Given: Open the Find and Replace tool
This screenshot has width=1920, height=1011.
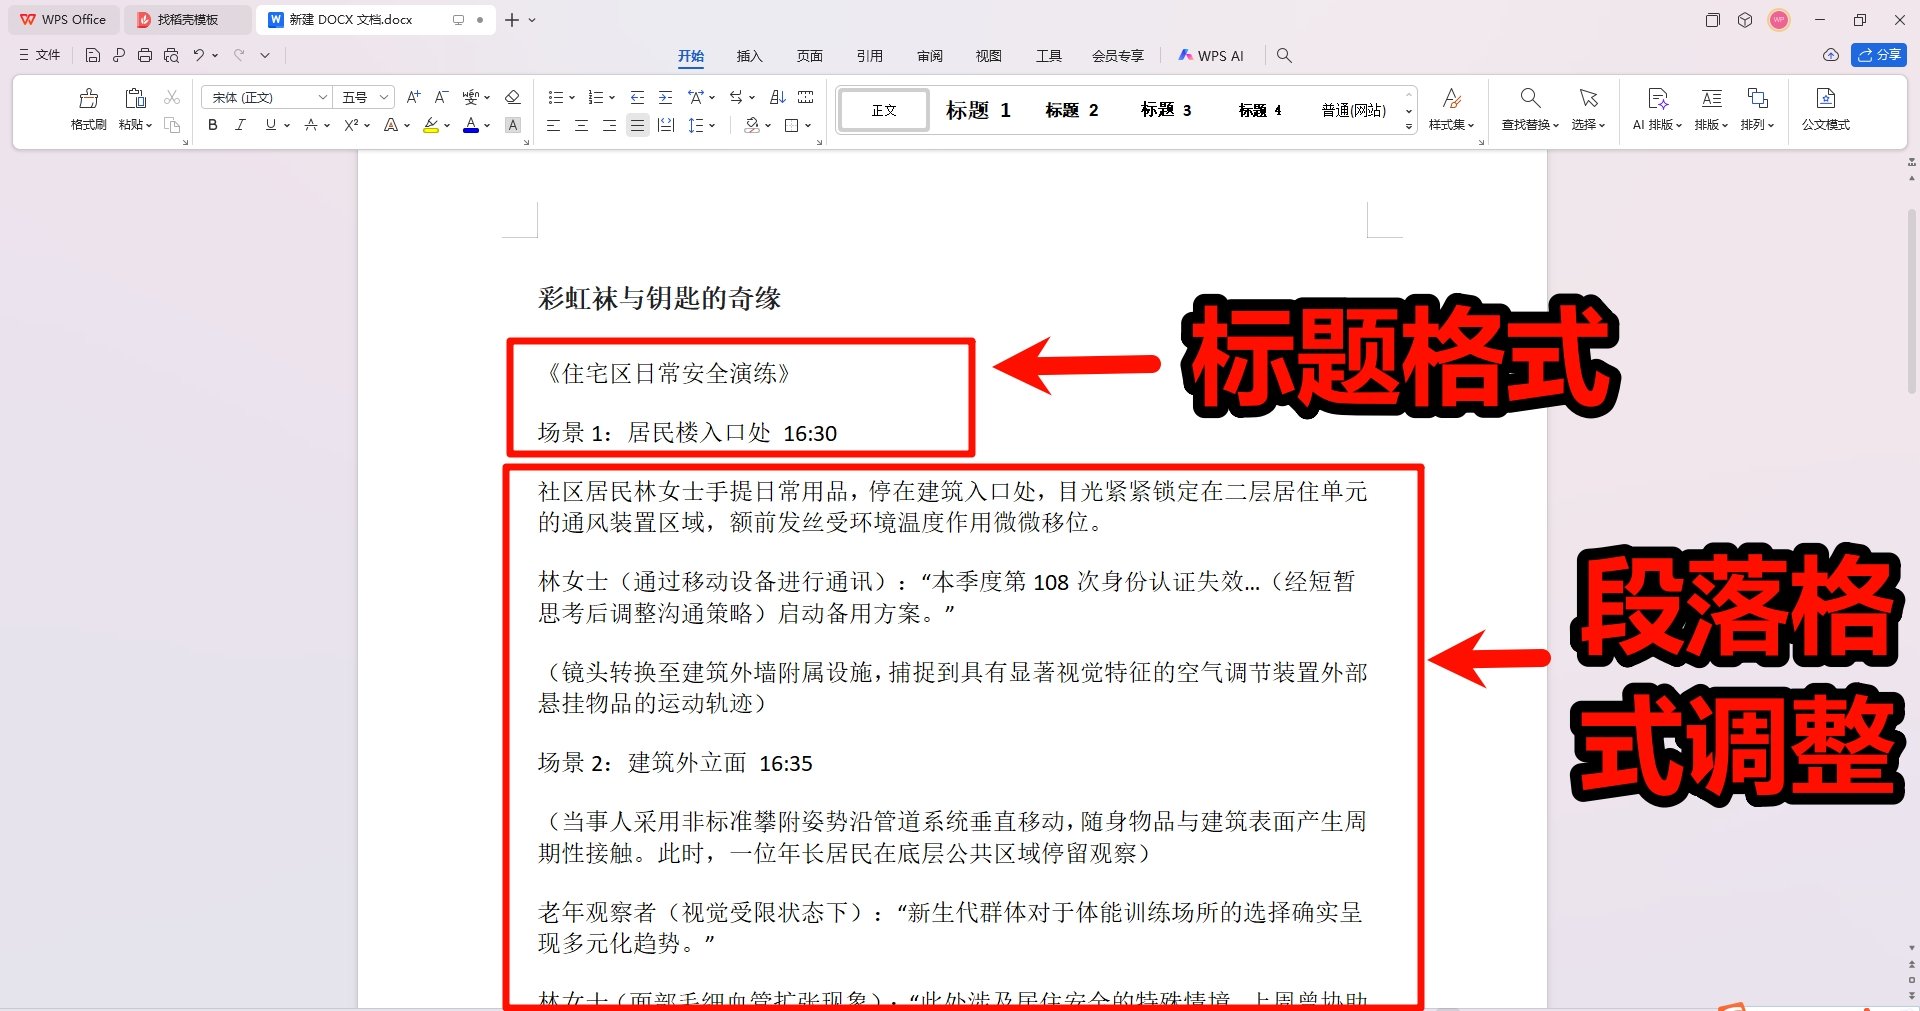Looking at the screenshot, I should click(1529, 108).
